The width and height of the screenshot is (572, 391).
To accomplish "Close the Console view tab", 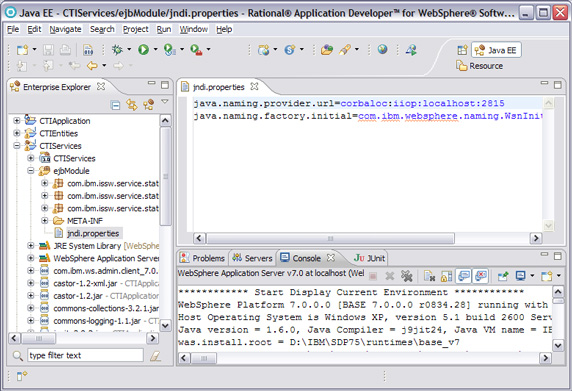I will [331, 258].
